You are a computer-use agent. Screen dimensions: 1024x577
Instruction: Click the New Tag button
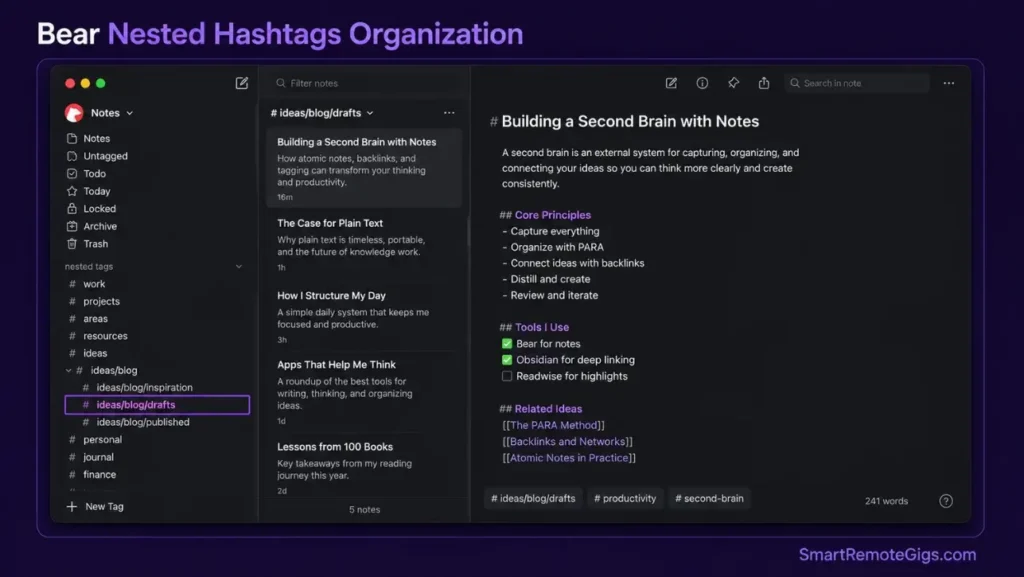coord(95,507)
